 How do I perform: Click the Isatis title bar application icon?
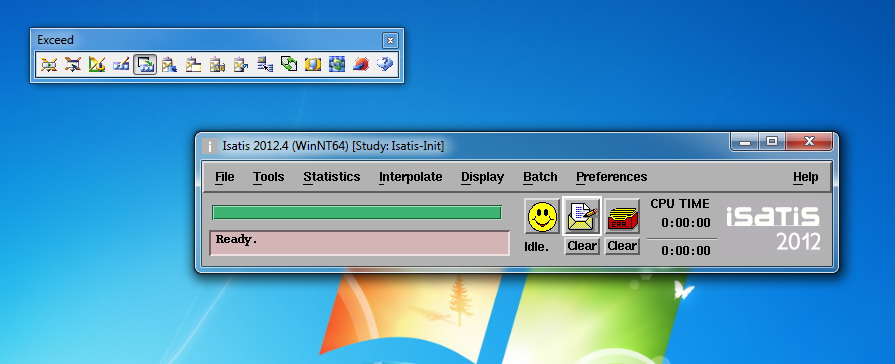pyautogui.click(x=209, y=146)
